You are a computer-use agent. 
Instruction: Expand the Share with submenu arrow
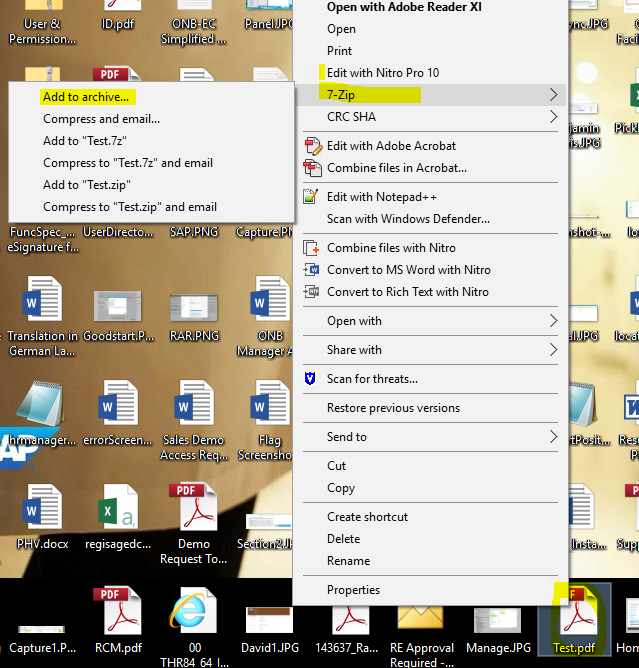pos(553,349)
